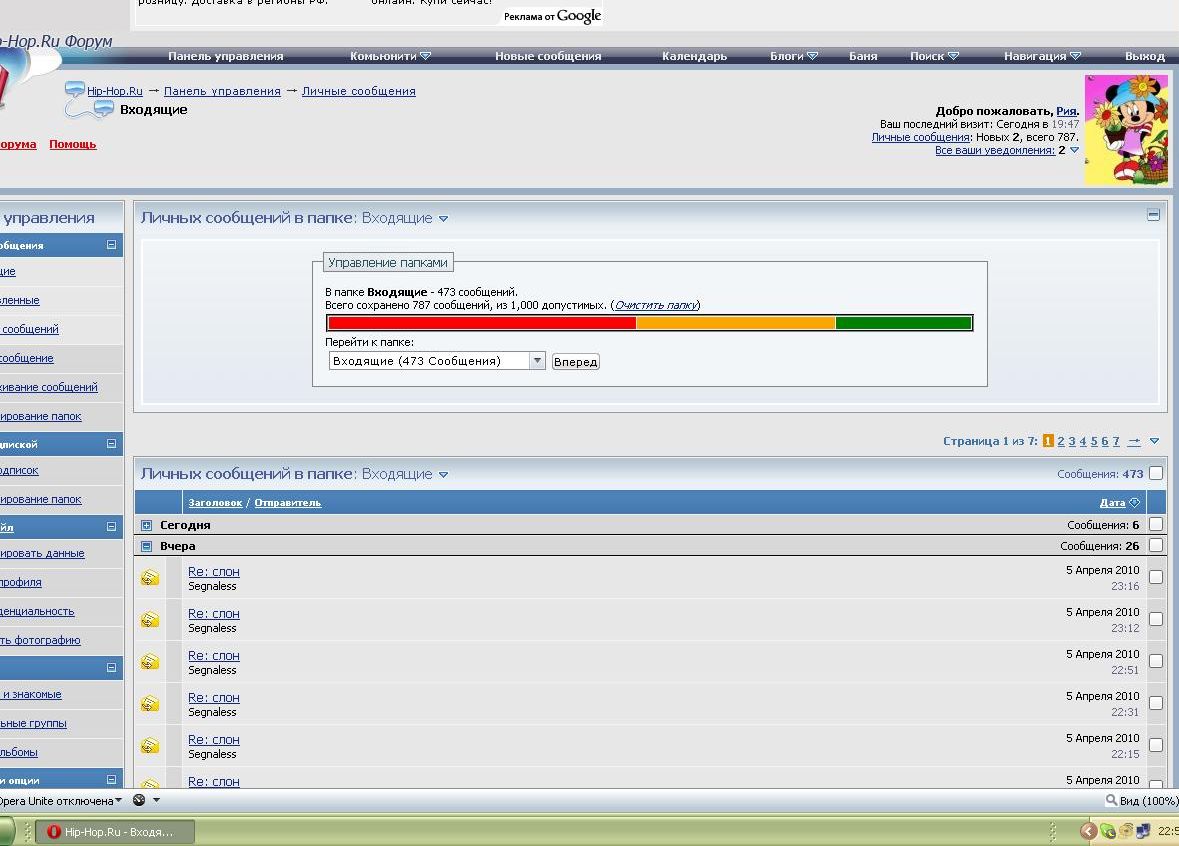
Task: Go to page 7 of messages
Action: click(1116, 441)
